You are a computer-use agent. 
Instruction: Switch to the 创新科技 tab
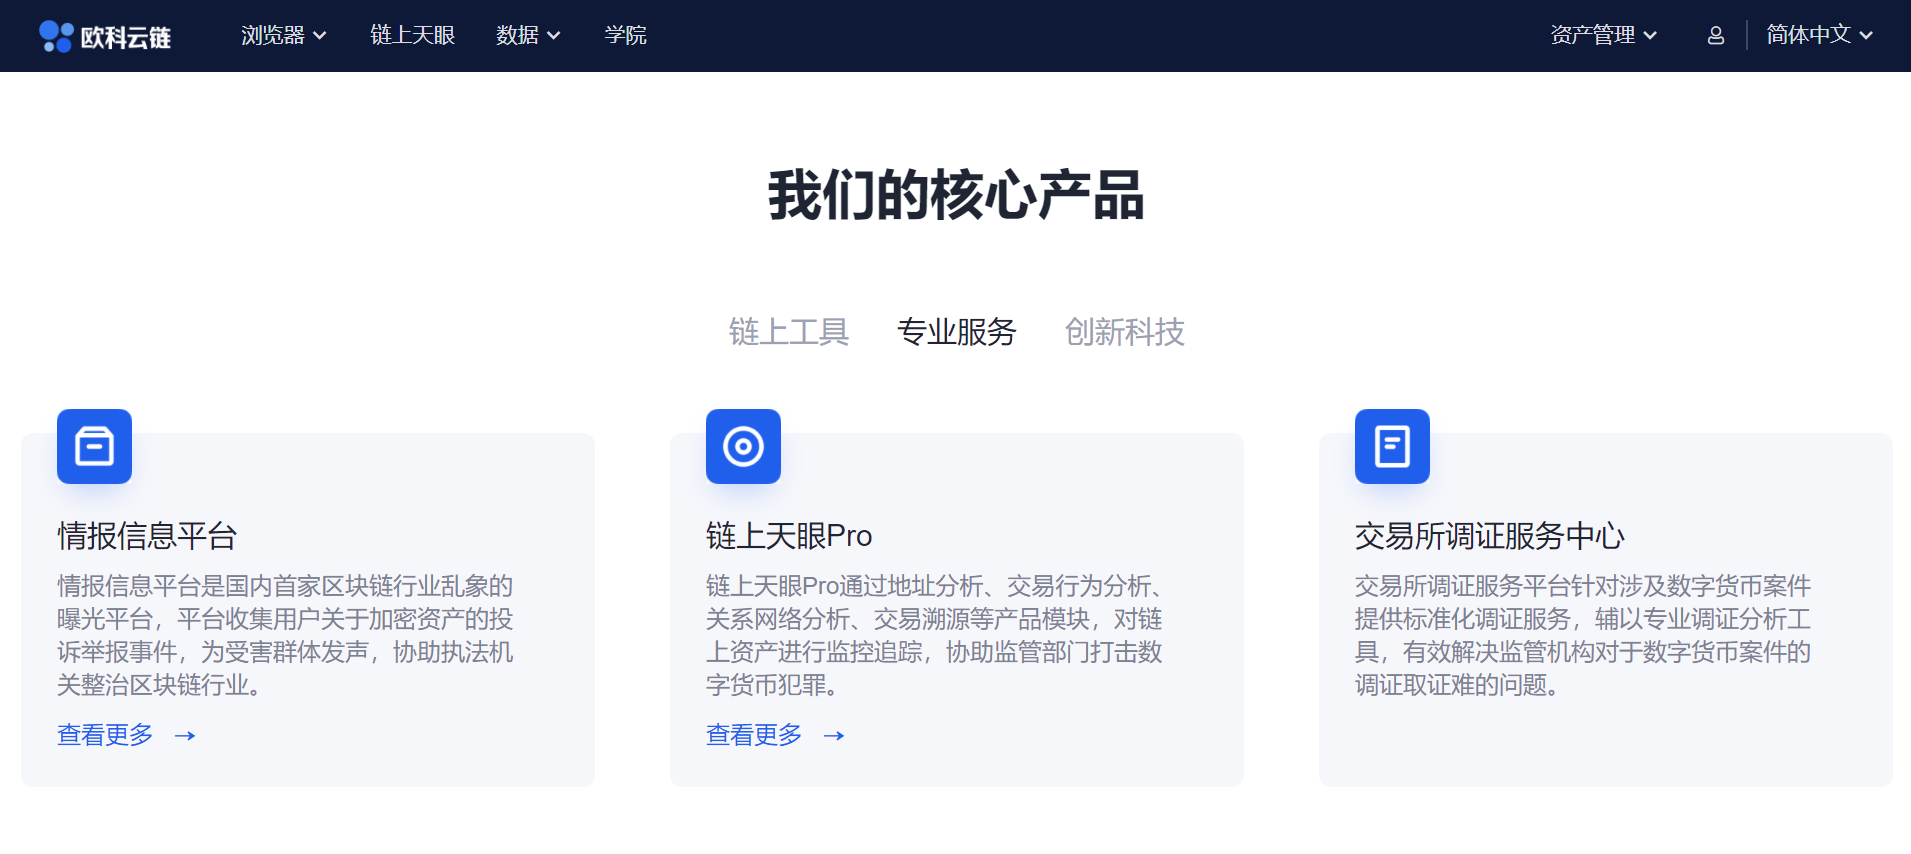pos(1125,332)
